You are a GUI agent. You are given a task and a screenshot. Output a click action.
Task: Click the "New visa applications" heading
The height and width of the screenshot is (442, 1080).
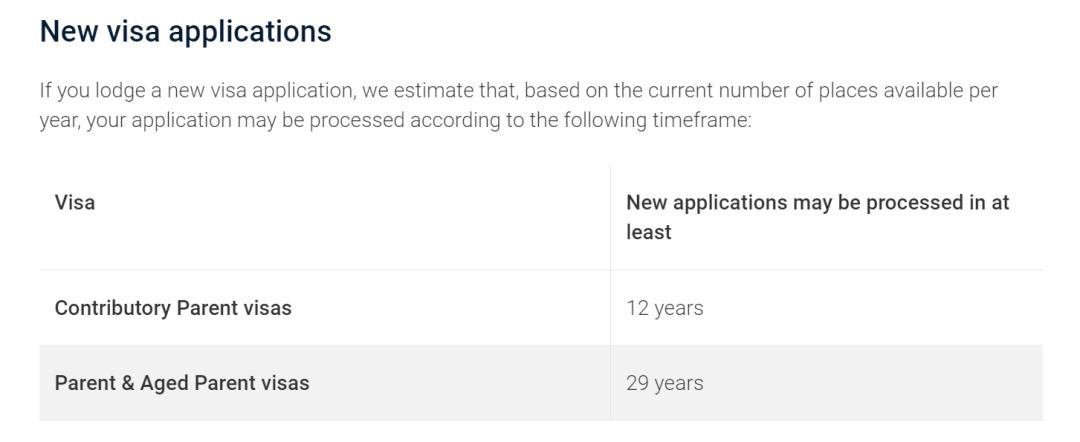[x=185, y=31]
